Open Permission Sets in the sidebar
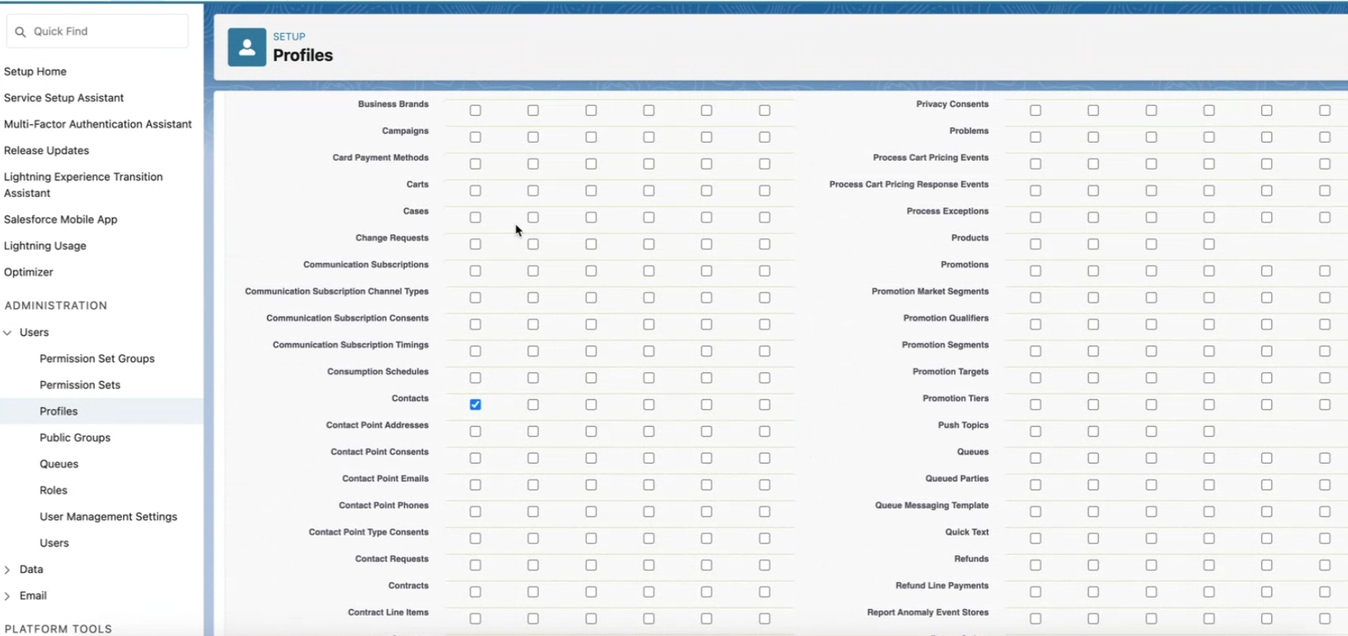This screenshot has height=636, width=1348. 80,385
